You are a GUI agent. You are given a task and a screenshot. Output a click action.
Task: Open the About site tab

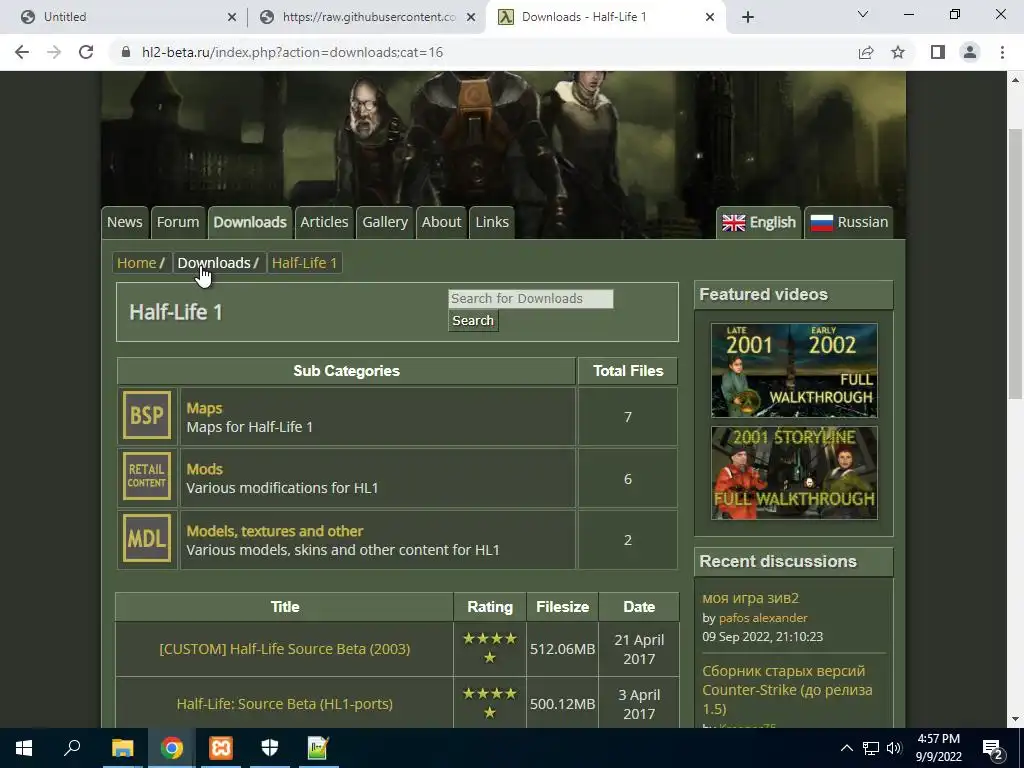tap(441, 222)
